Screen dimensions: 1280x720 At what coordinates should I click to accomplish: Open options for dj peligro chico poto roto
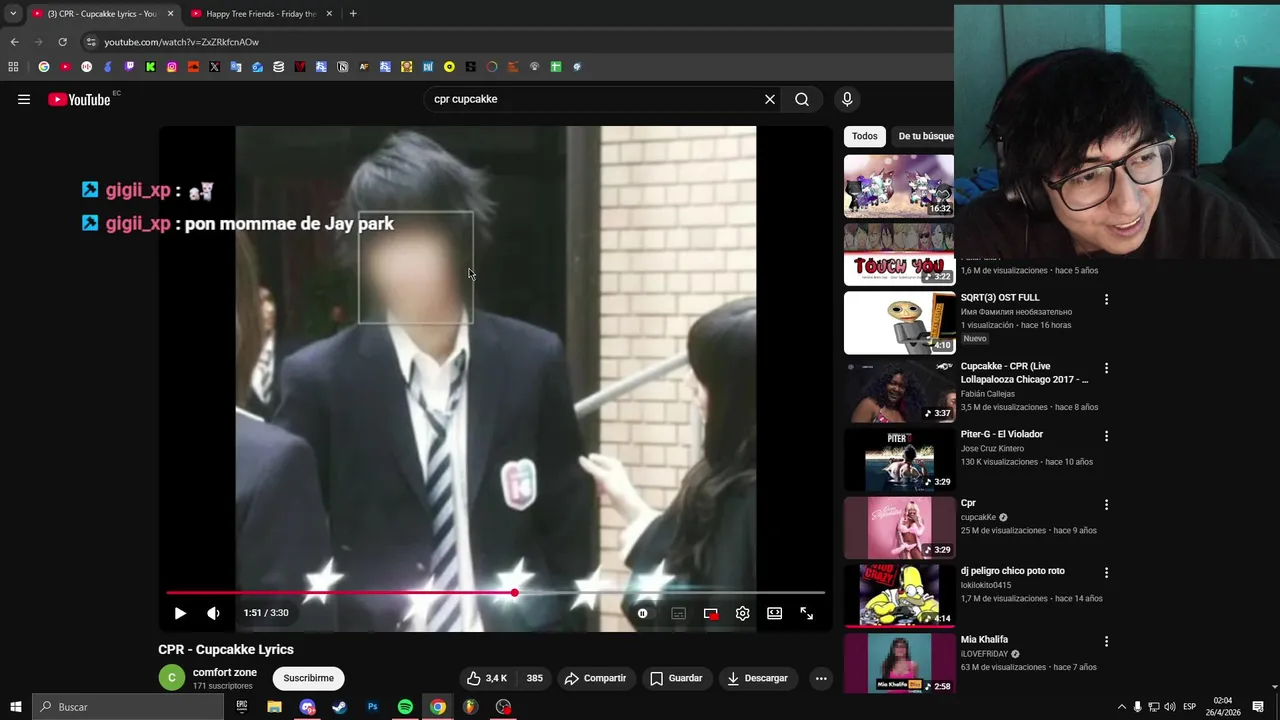tap(1106, 573)
